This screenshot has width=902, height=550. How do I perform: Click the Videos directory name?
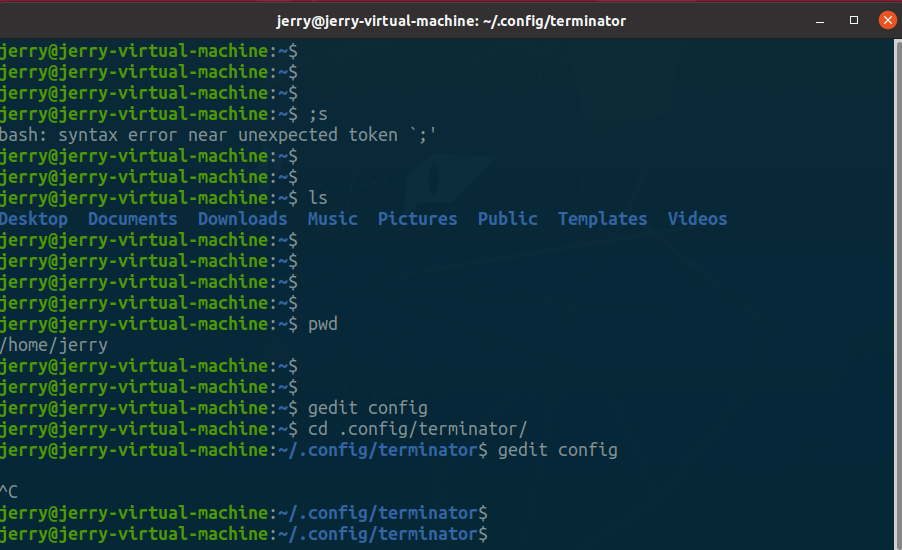coord(697,219)
